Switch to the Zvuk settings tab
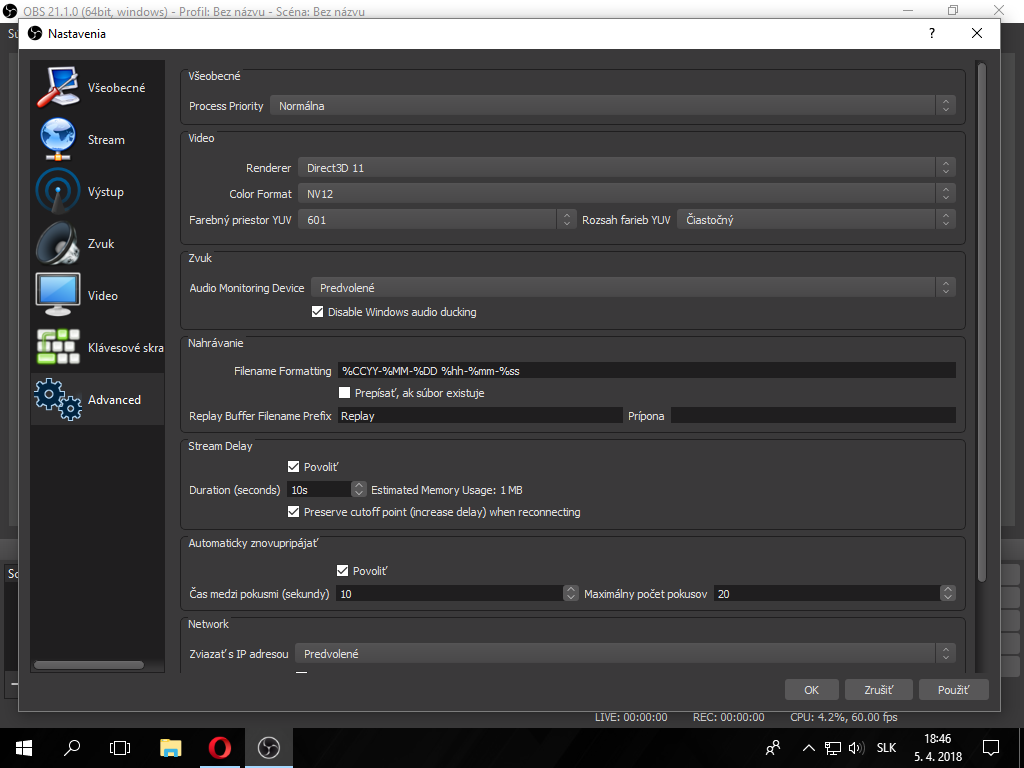1024x768 pixels. (97, 244)
